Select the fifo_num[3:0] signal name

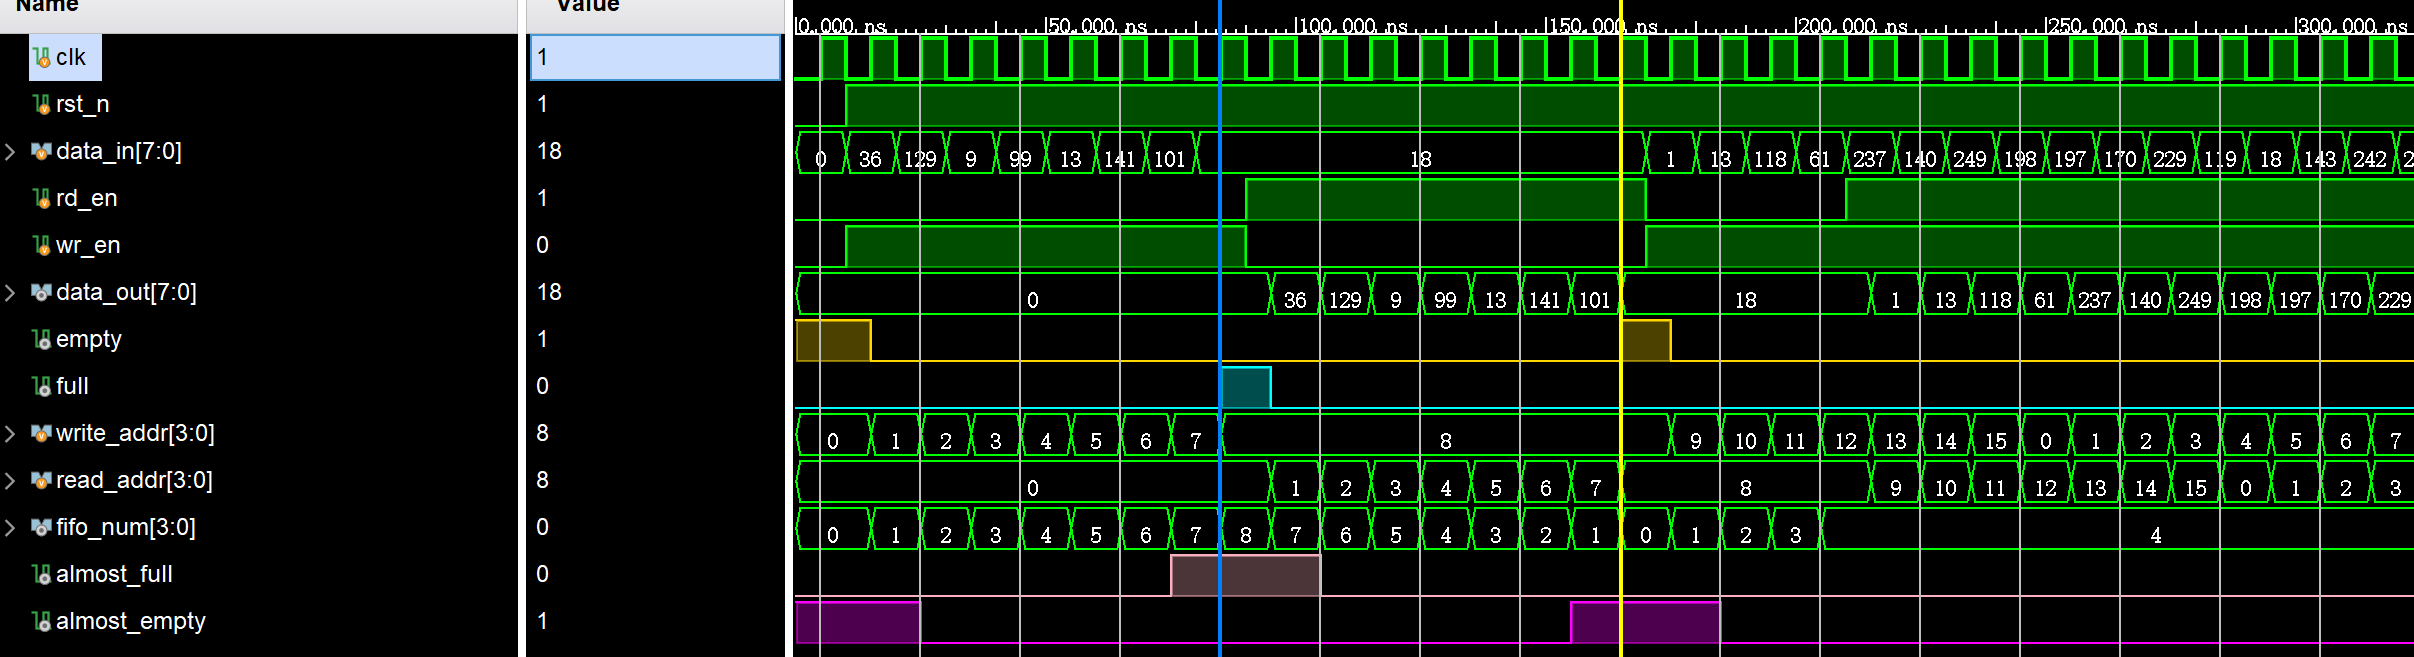(126, 527)
